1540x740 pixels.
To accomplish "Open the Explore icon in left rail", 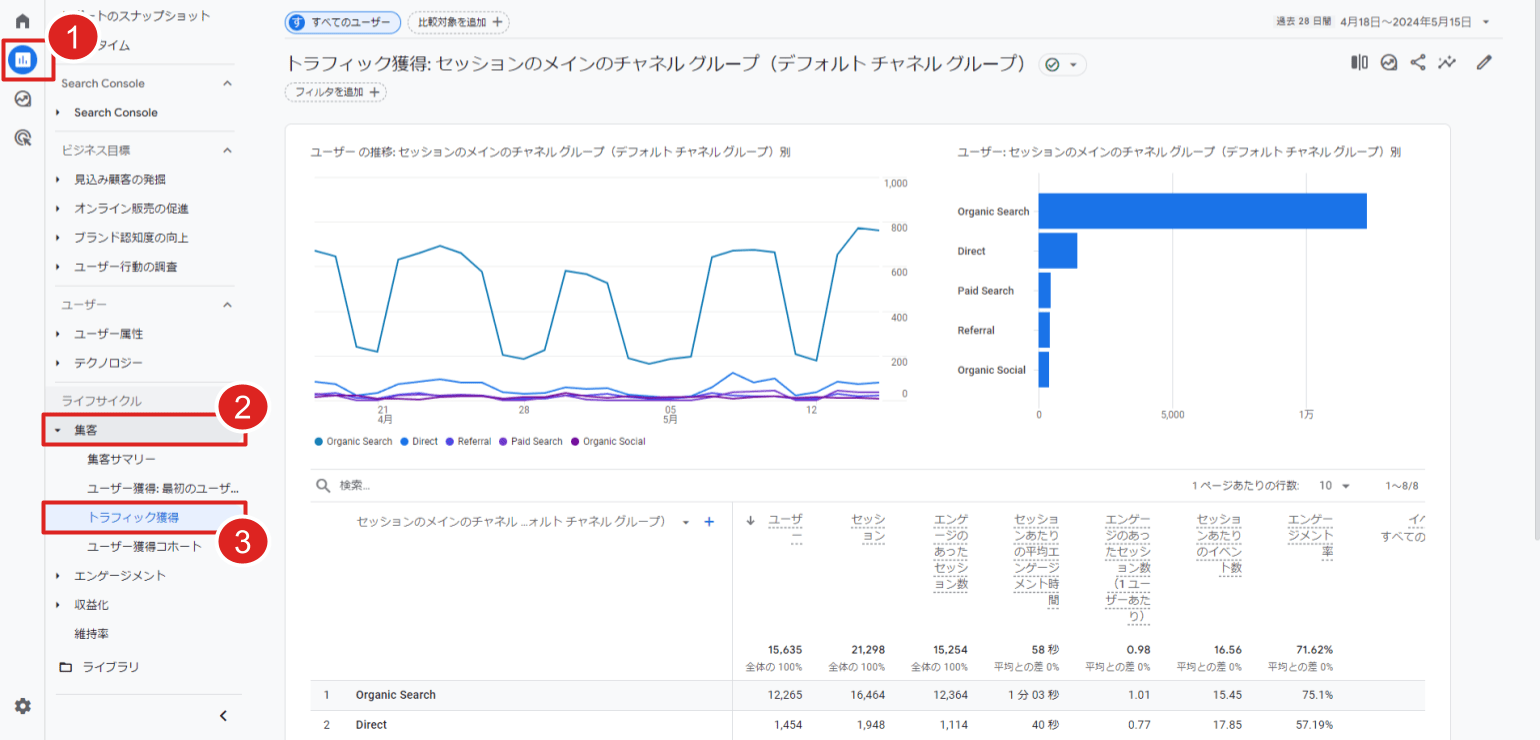I will pyautogui.click(x=22, y=99).
